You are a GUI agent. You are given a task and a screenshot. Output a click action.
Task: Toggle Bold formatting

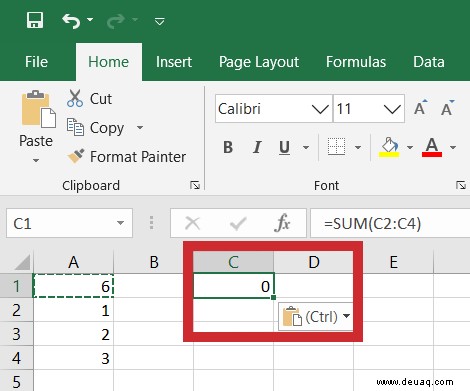tap(228, 147)
